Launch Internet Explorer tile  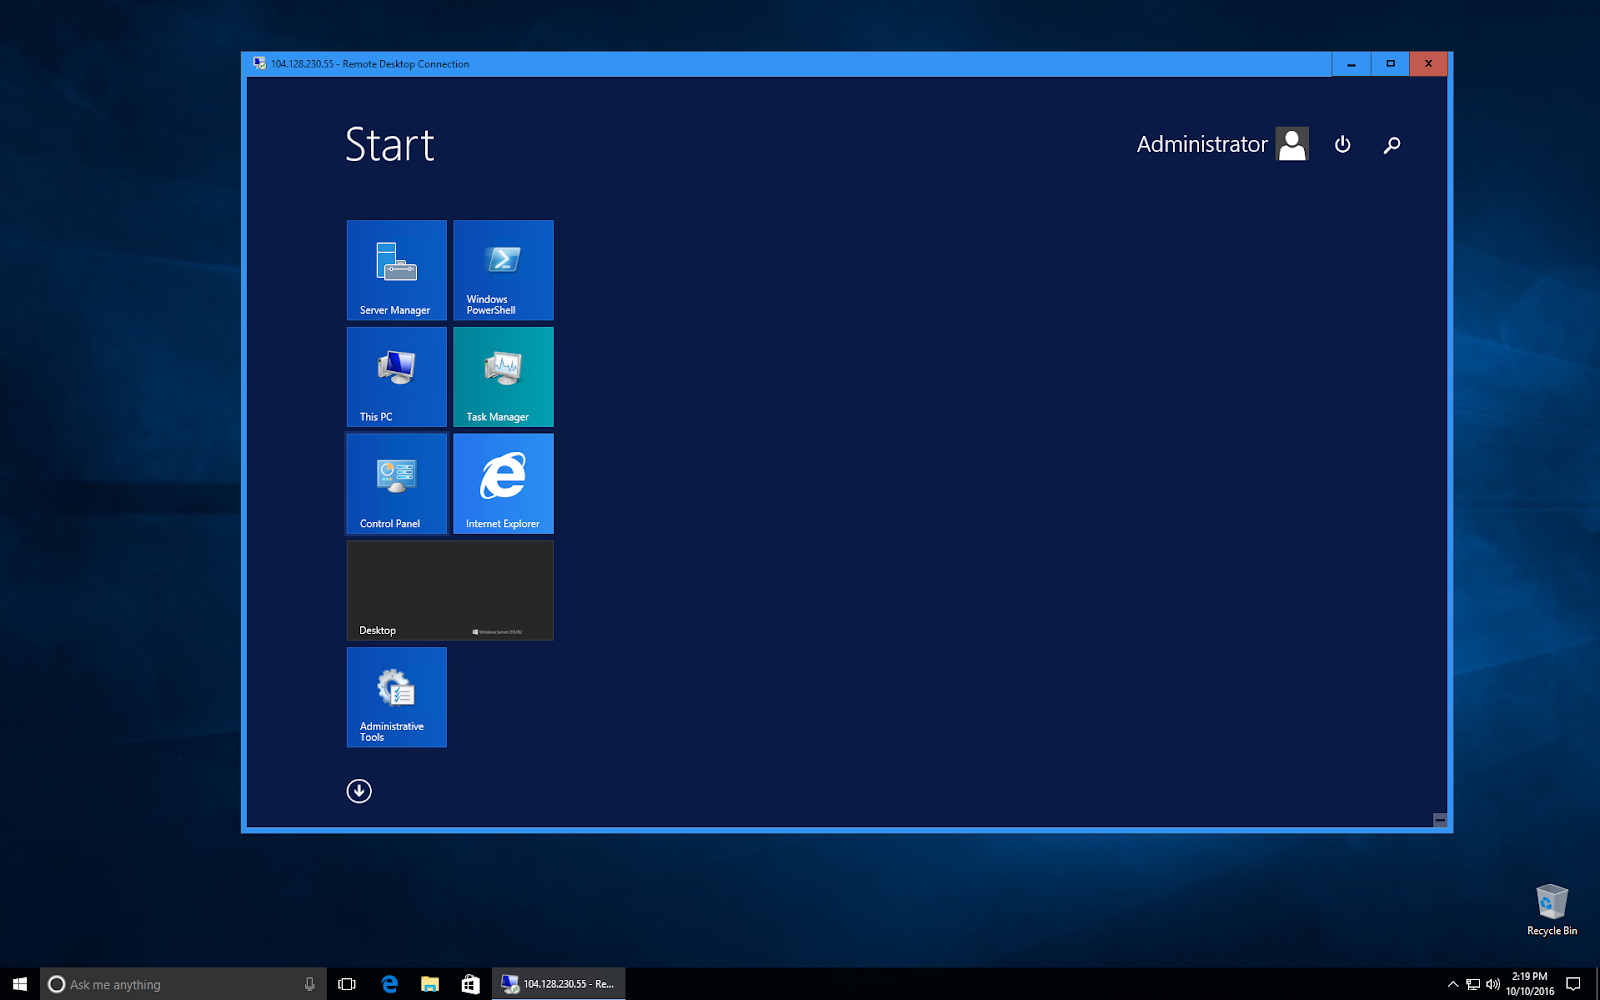[x=503, y=483]
